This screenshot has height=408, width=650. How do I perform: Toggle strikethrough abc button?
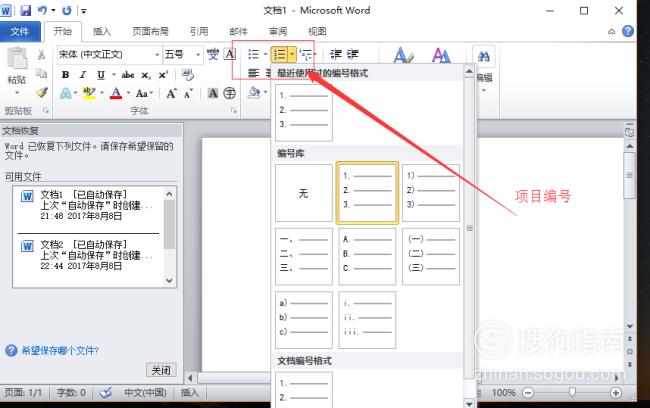128,75
